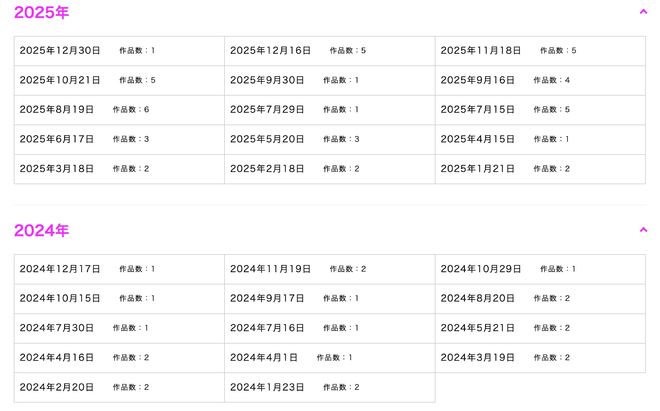The image size is (660, 411).
Task: Click the 2025年 heading title
Action: point(41,12)
